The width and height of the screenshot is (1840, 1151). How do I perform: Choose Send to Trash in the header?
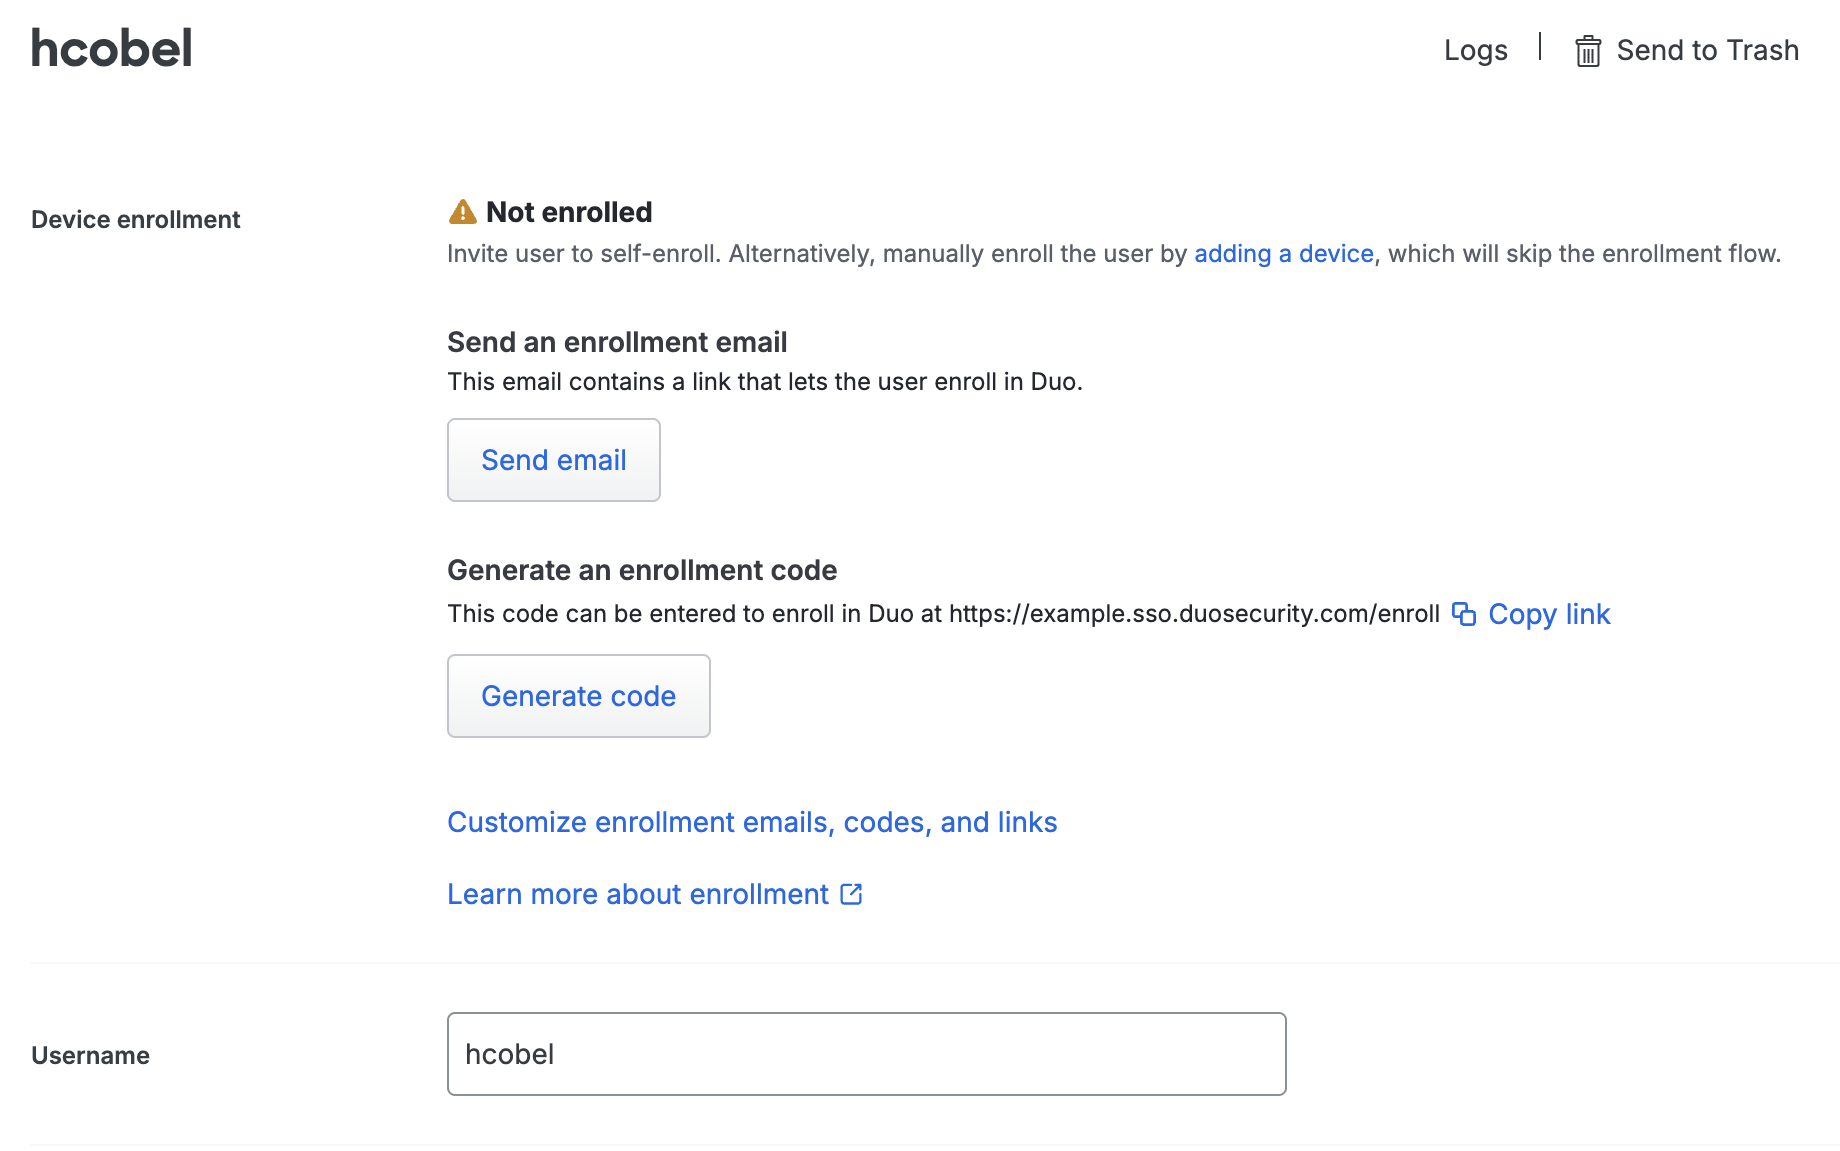pos(1707,49)
